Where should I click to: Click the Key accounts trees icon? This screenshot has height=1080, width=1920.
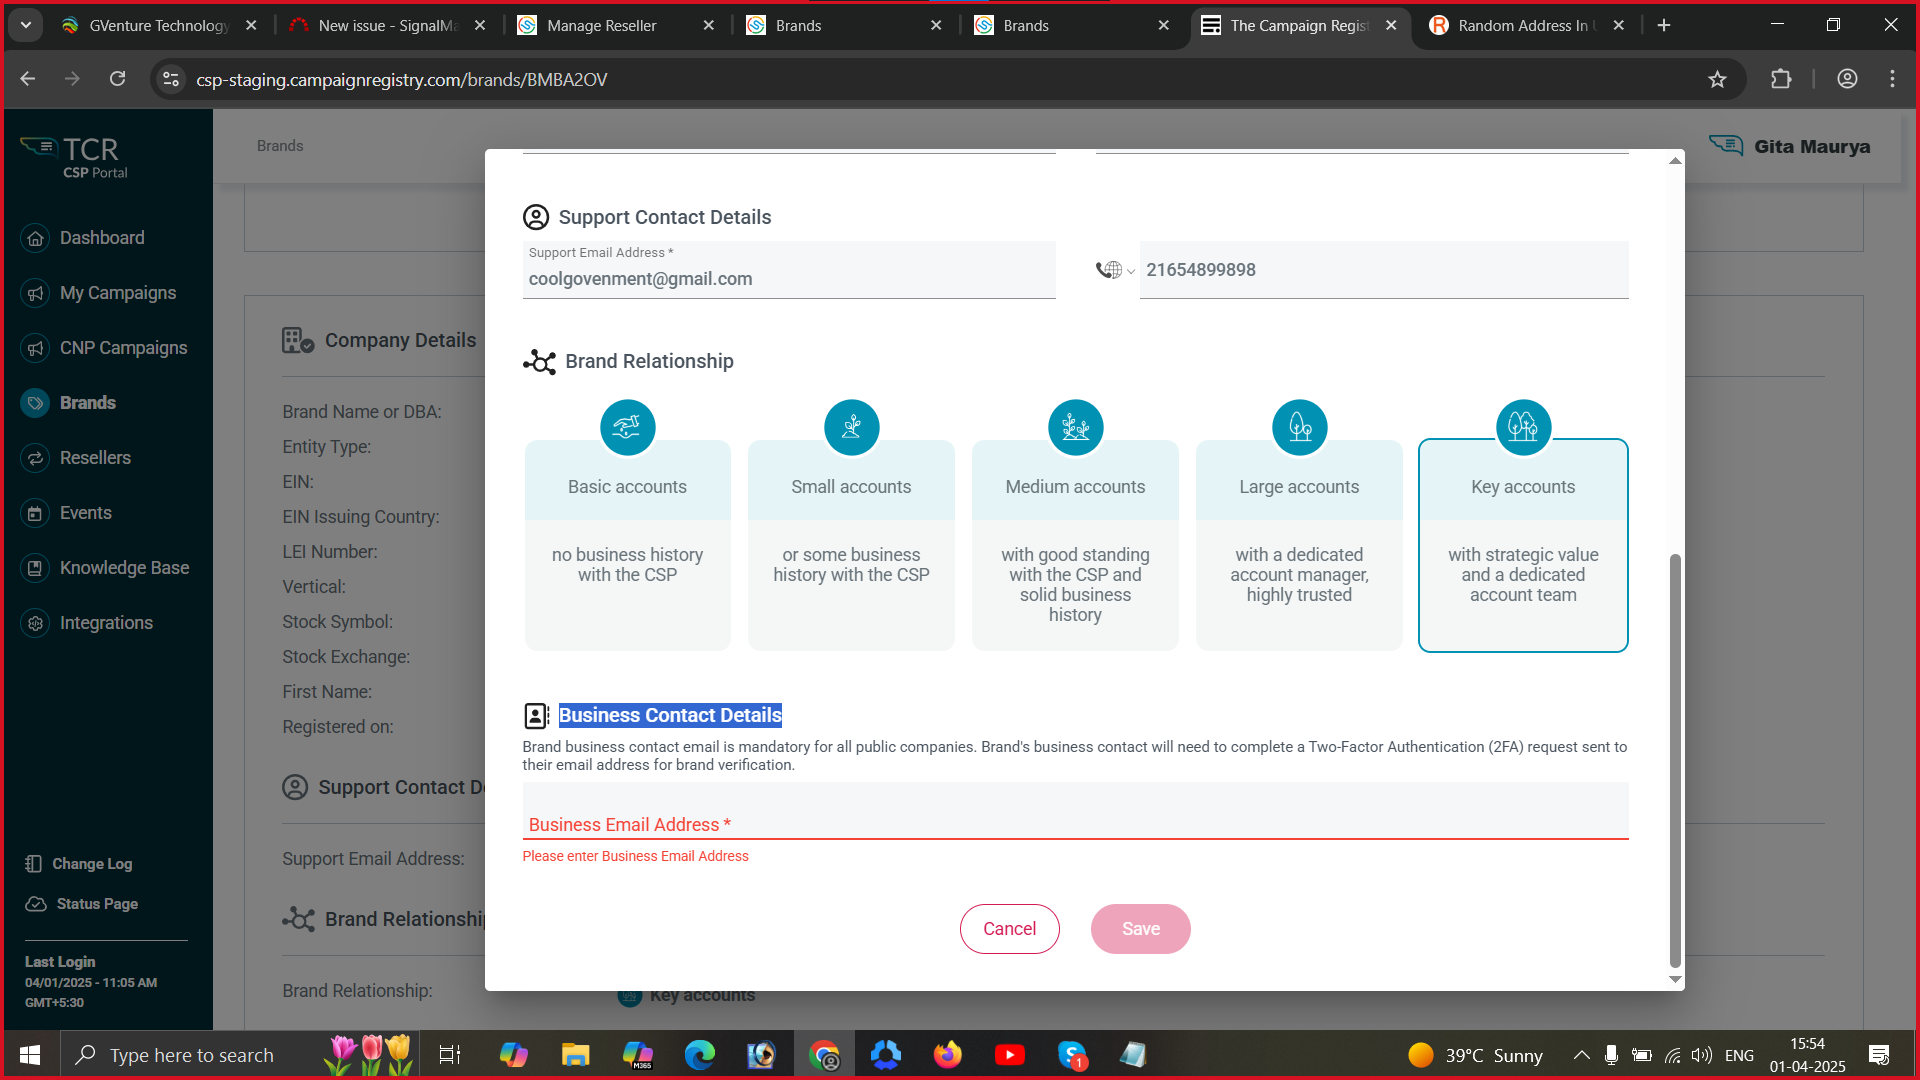point(1523,427)
